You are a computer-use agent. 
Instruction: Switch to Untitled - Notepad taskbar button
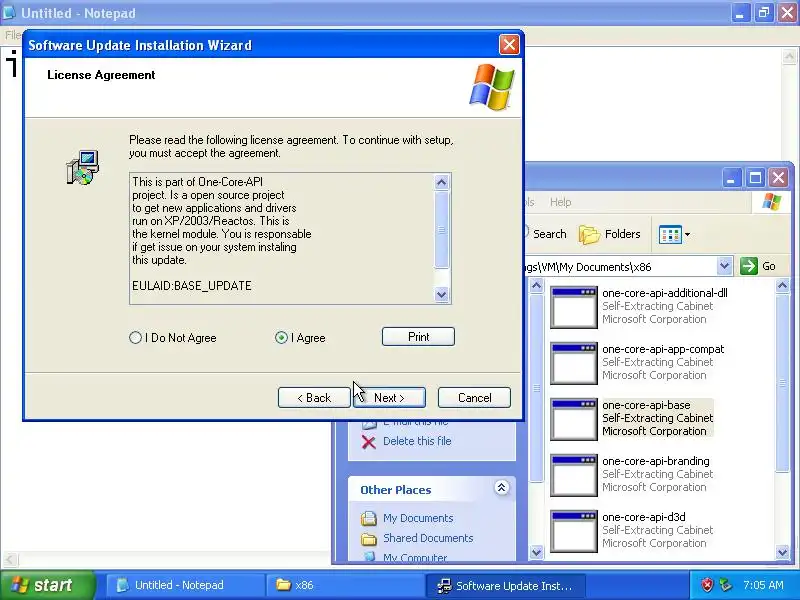click(x=185, y=585)
